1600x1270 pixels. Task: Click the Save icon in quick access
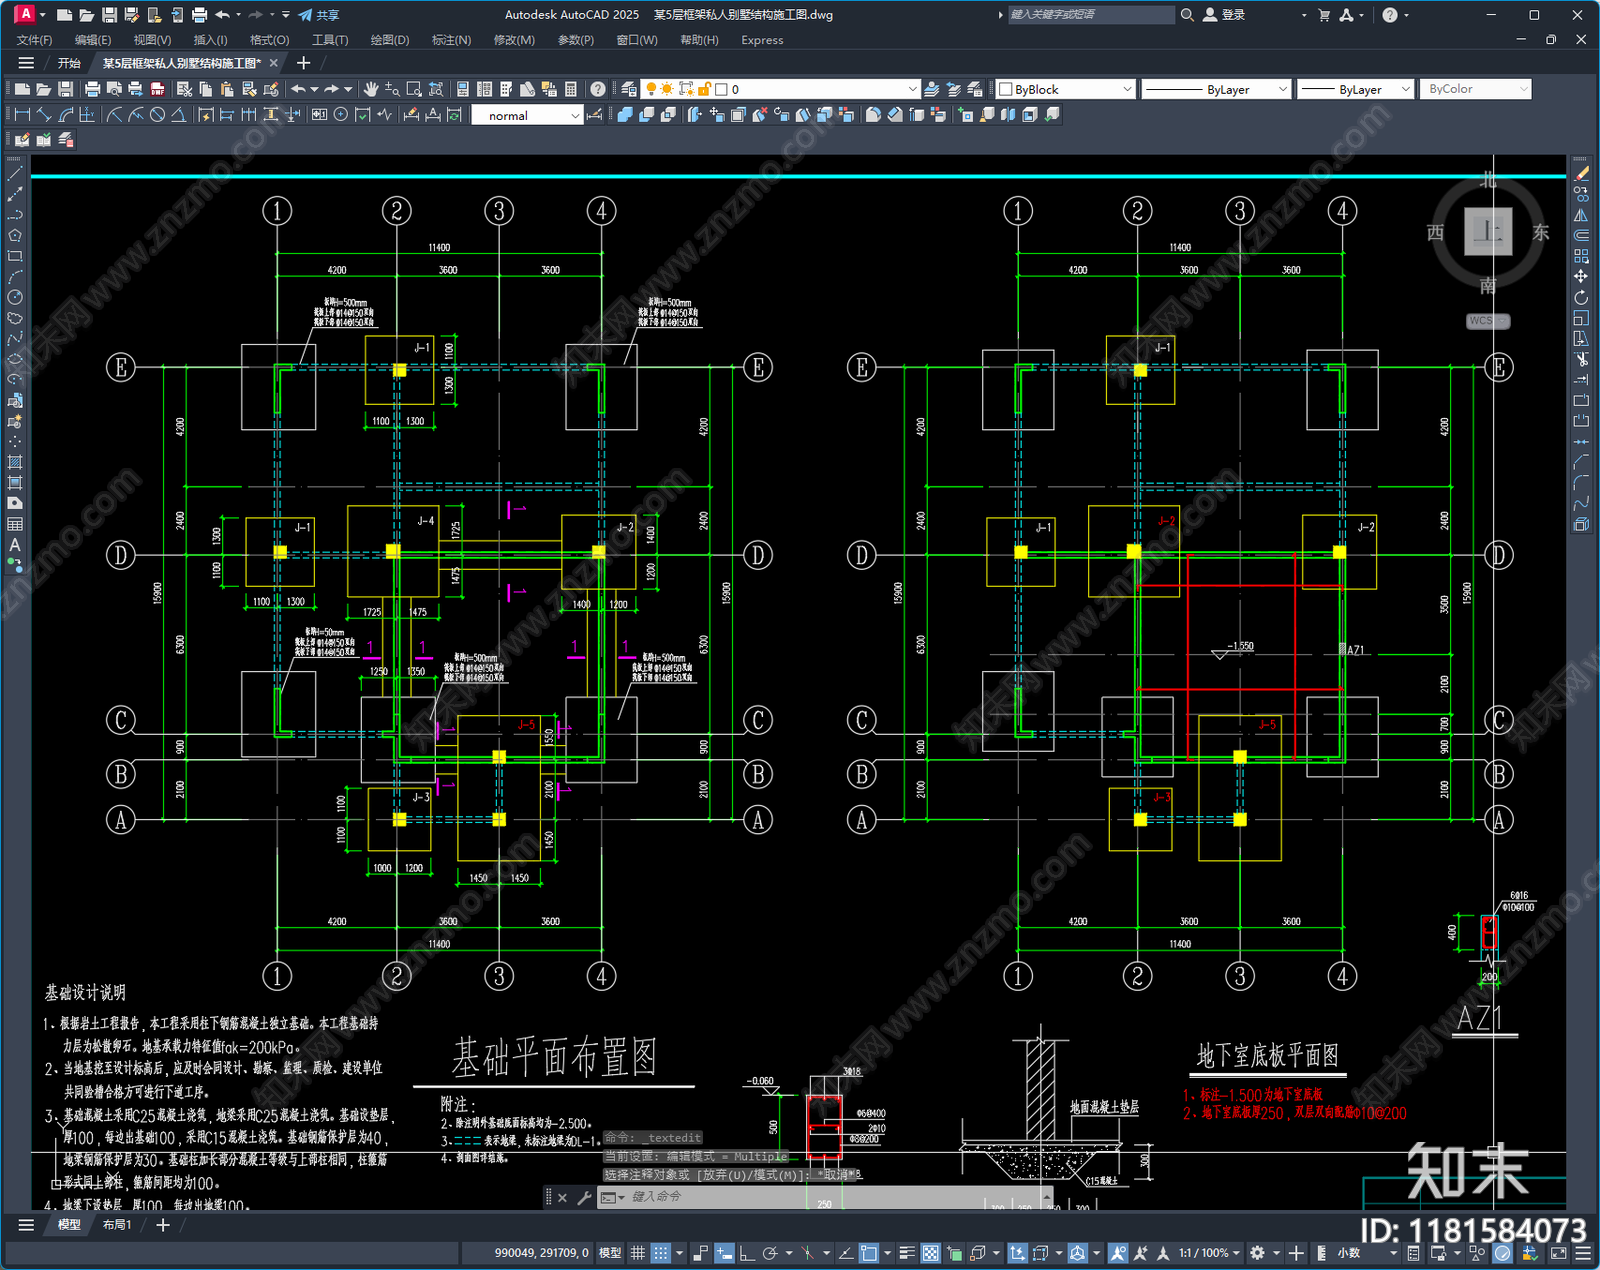coord(109,15)
